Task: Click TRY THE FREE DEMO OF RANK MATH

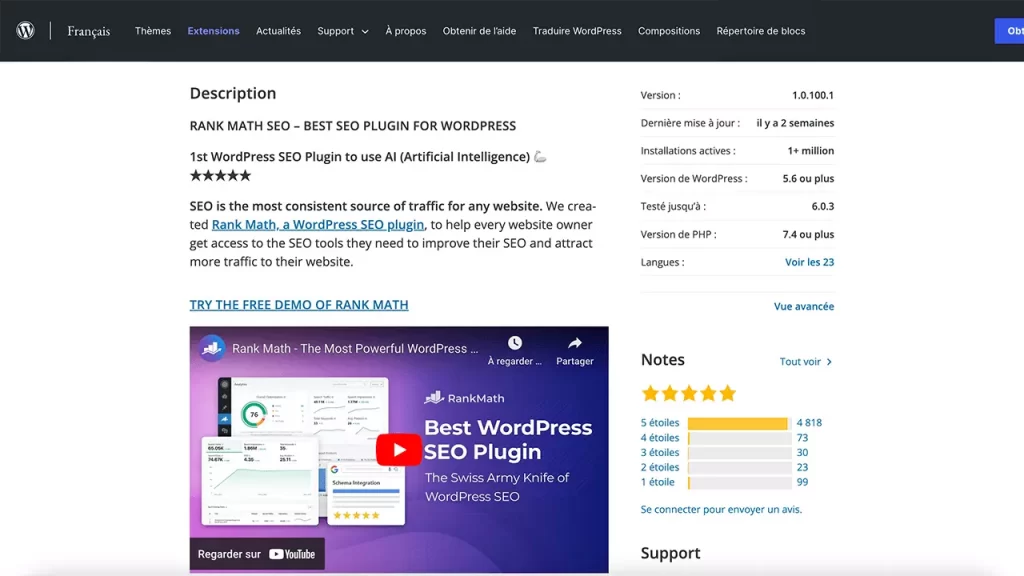Action: tap(299, 305)
